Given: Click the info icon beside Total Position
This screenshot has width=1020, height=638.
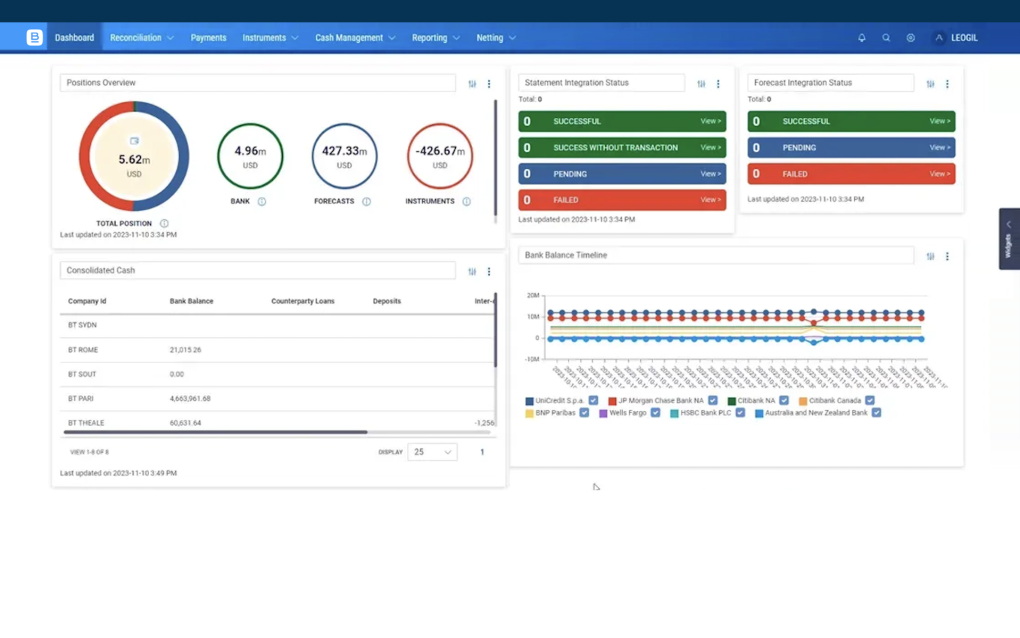Looking at the screenshot, I should pyautogui.click(x=164, y=224).
